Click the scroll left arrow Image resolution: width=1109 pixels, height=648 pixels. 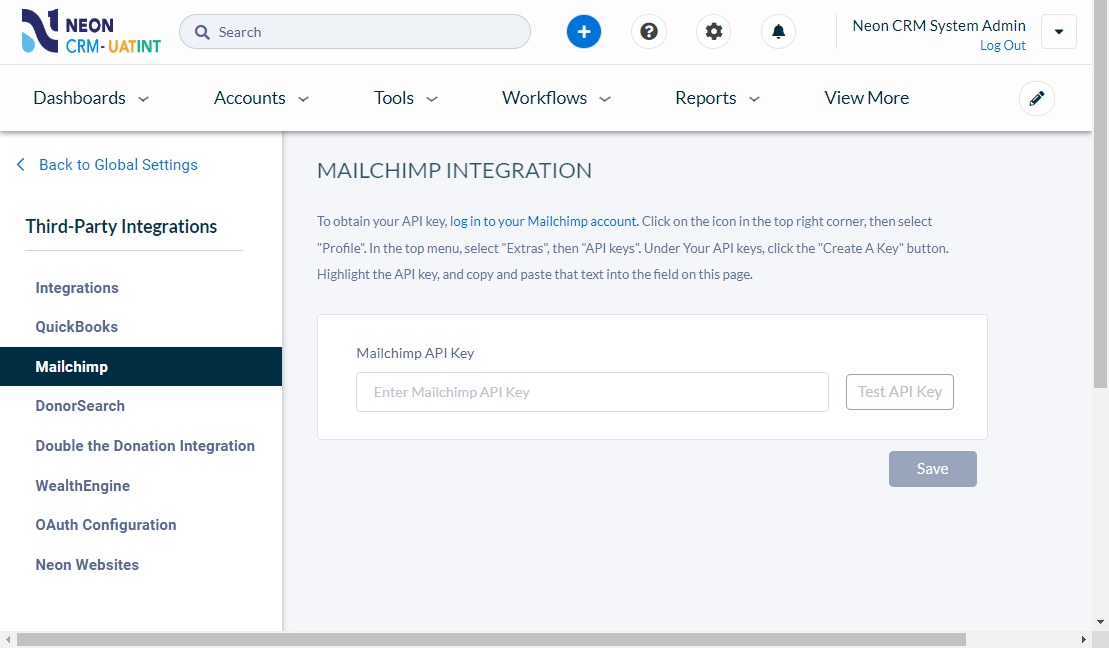click(8, 640)
